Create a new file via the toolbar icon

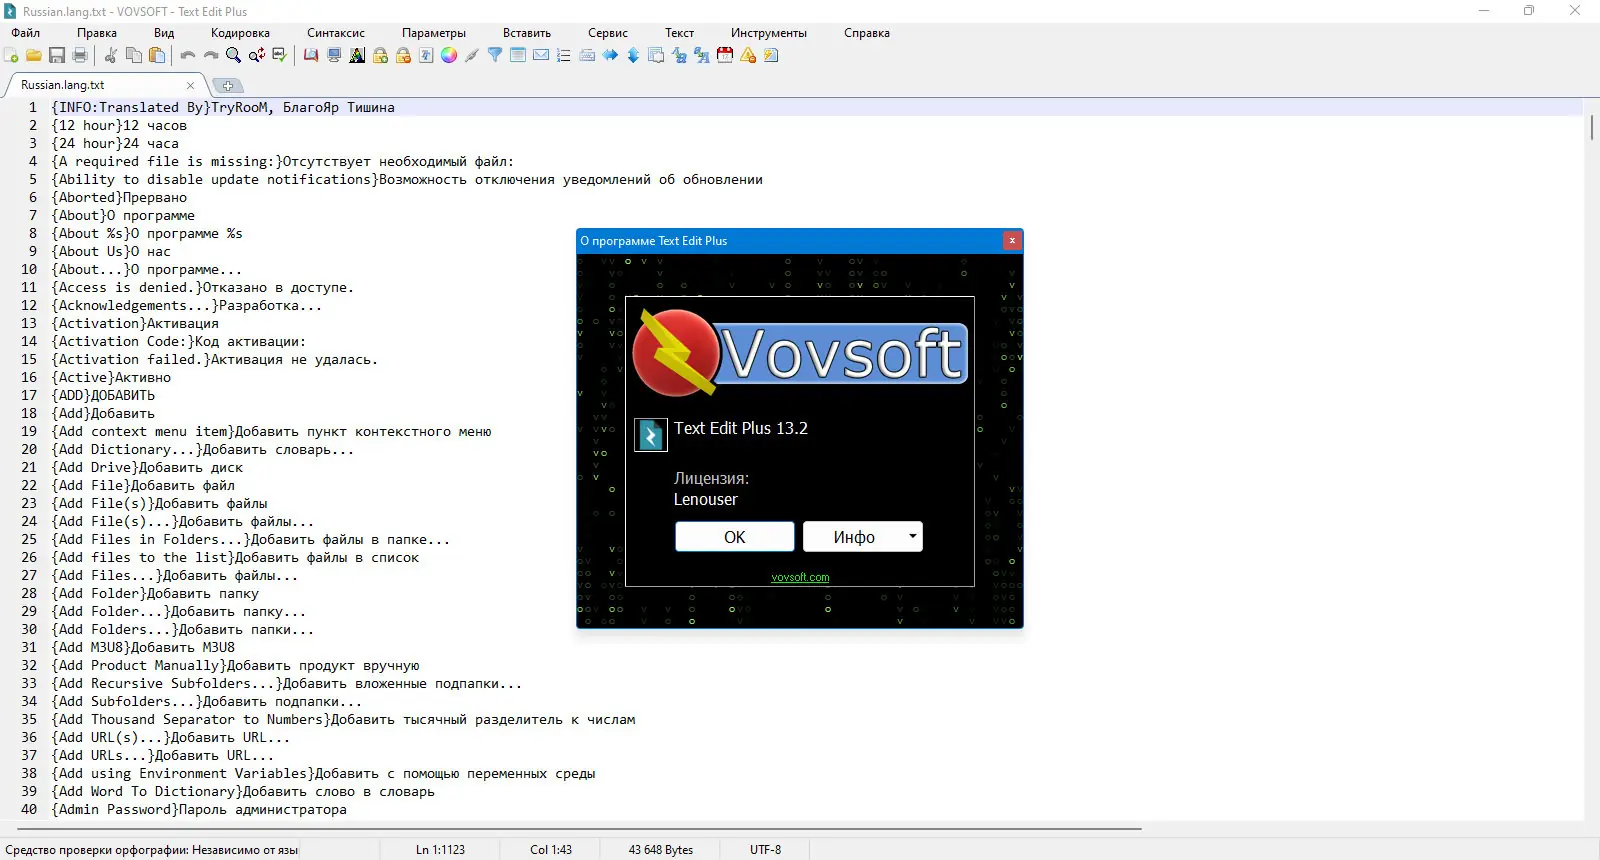pos(11,56)
